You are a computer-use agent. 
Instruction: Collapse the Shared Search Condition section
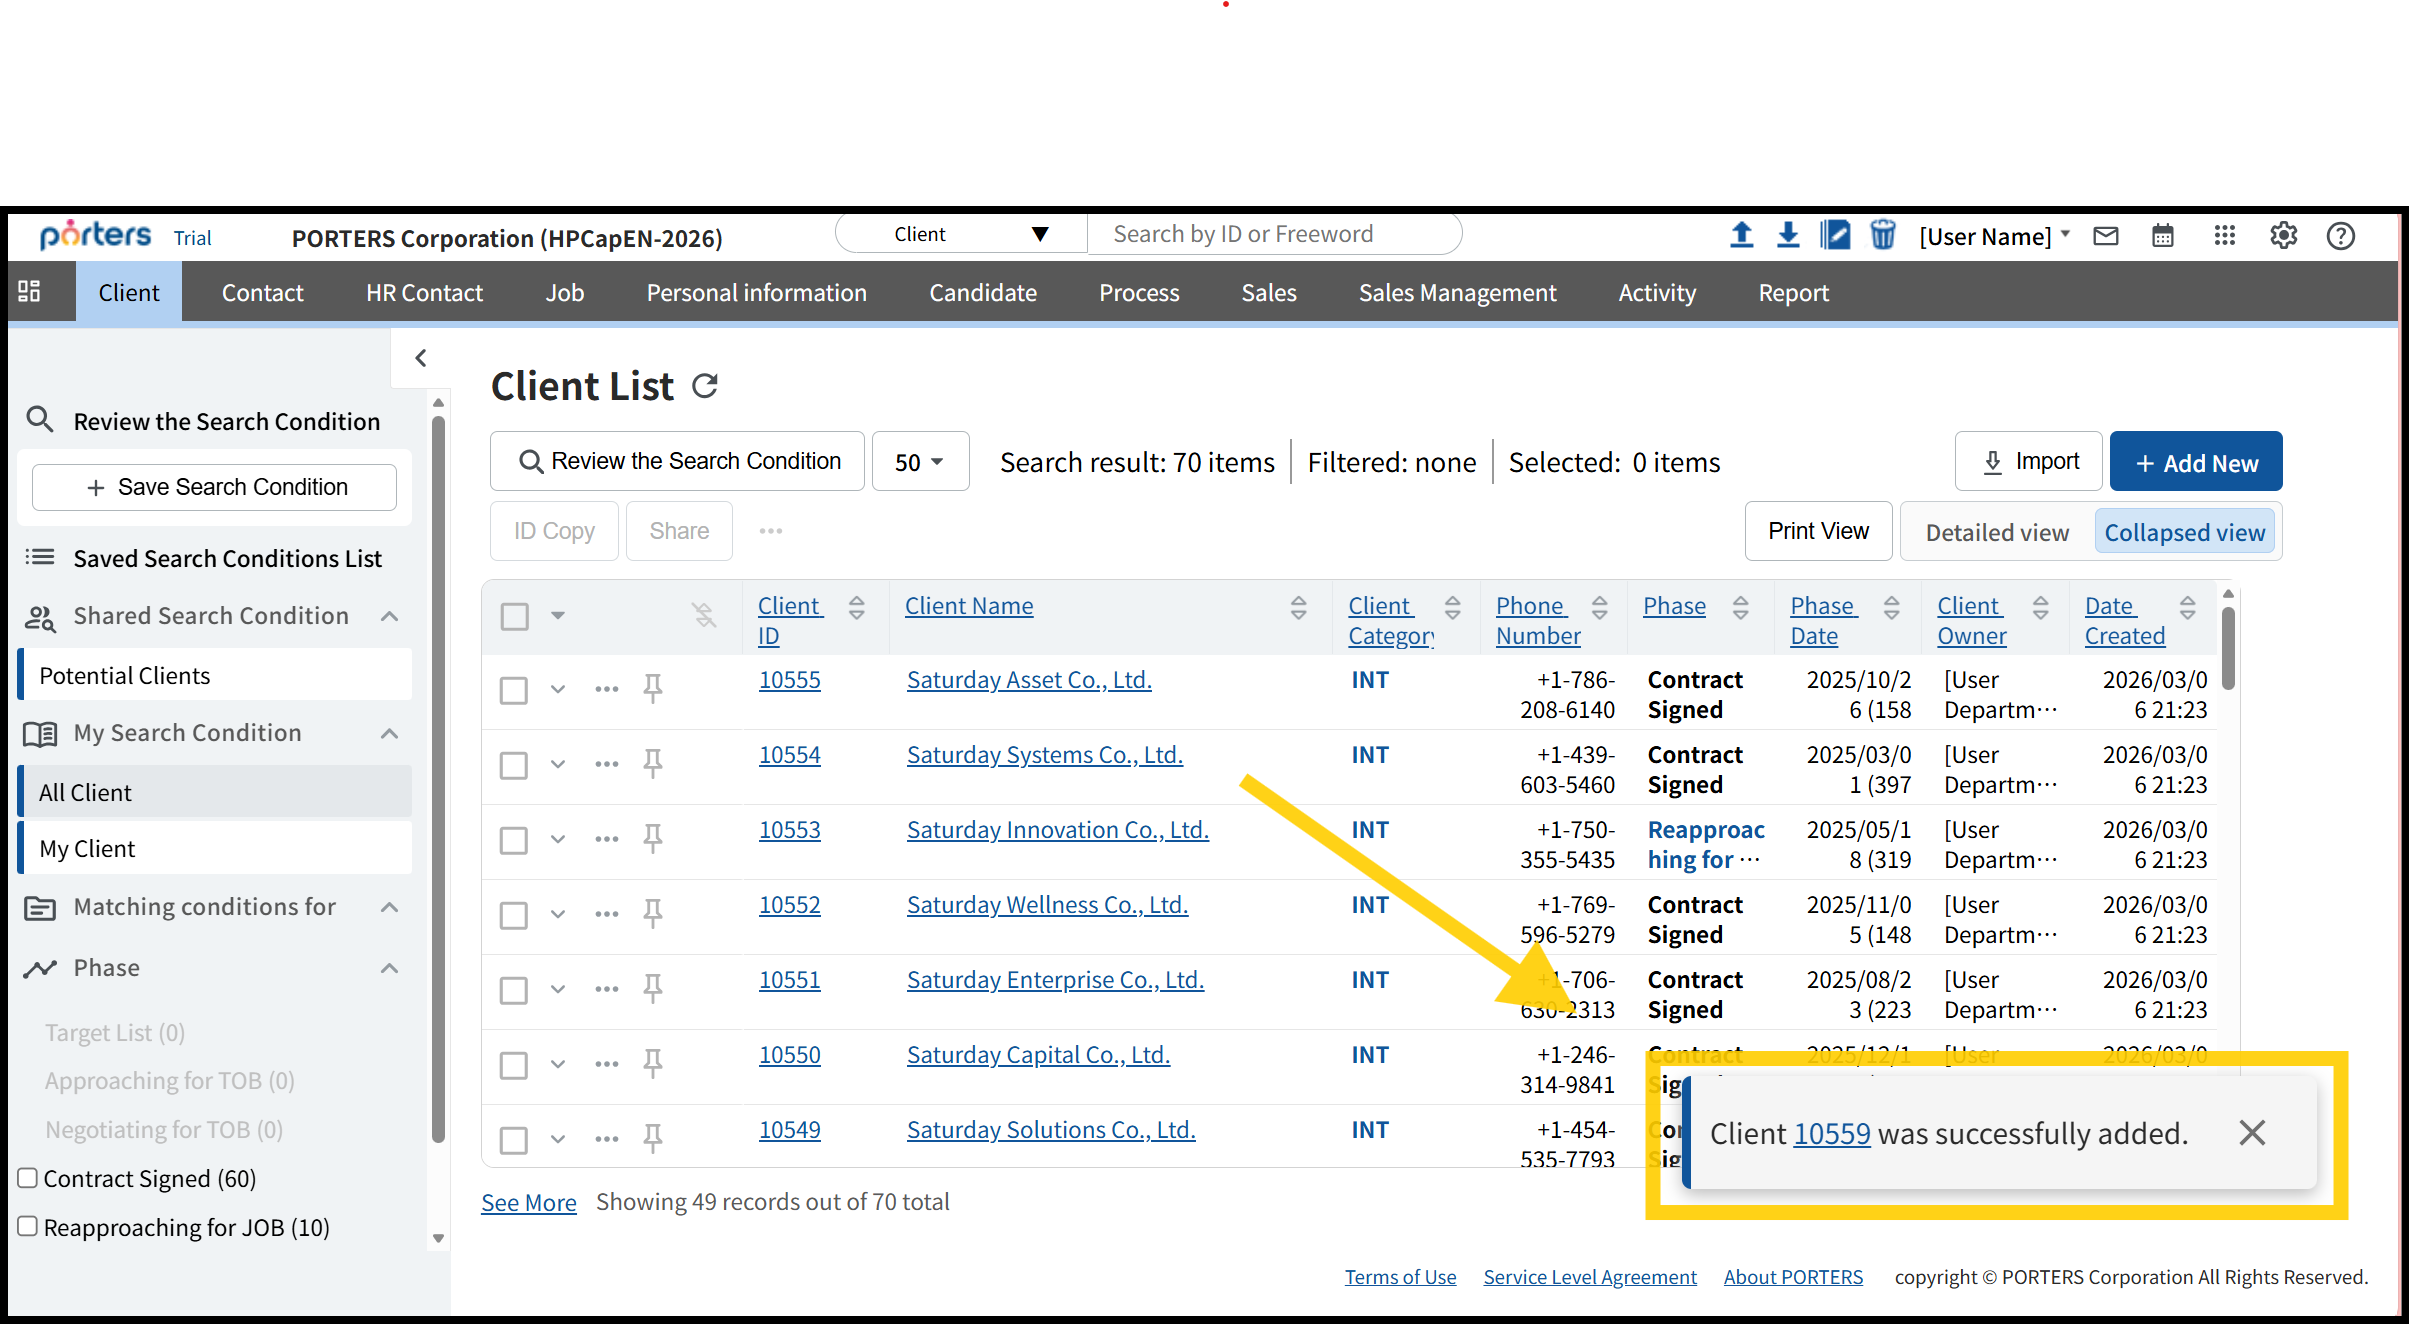[390, 616]
